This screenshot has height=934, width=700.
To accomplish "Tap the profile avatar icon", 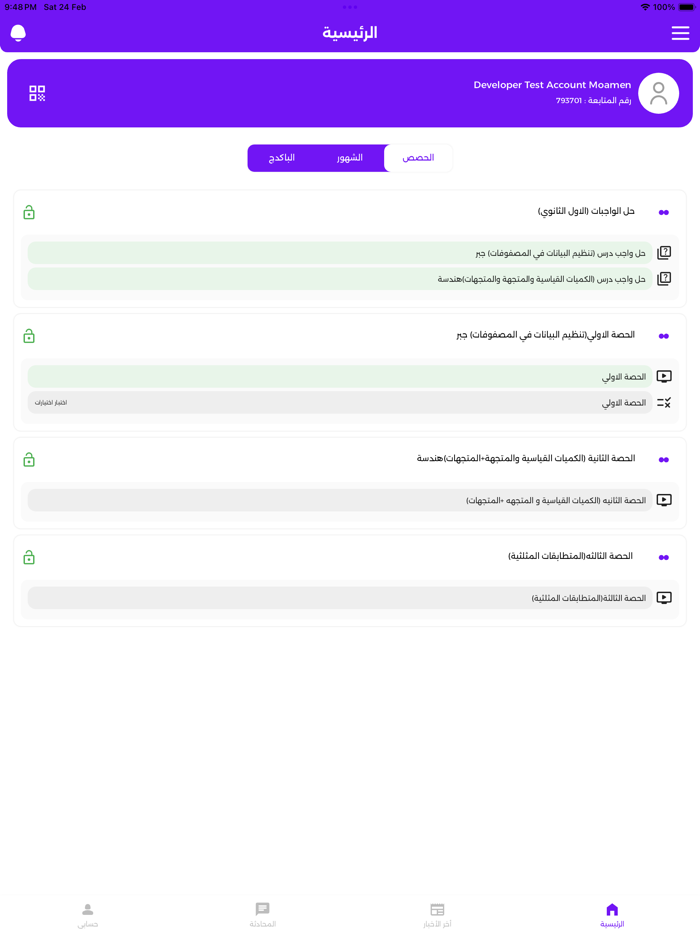I will (x=658, y=93).
